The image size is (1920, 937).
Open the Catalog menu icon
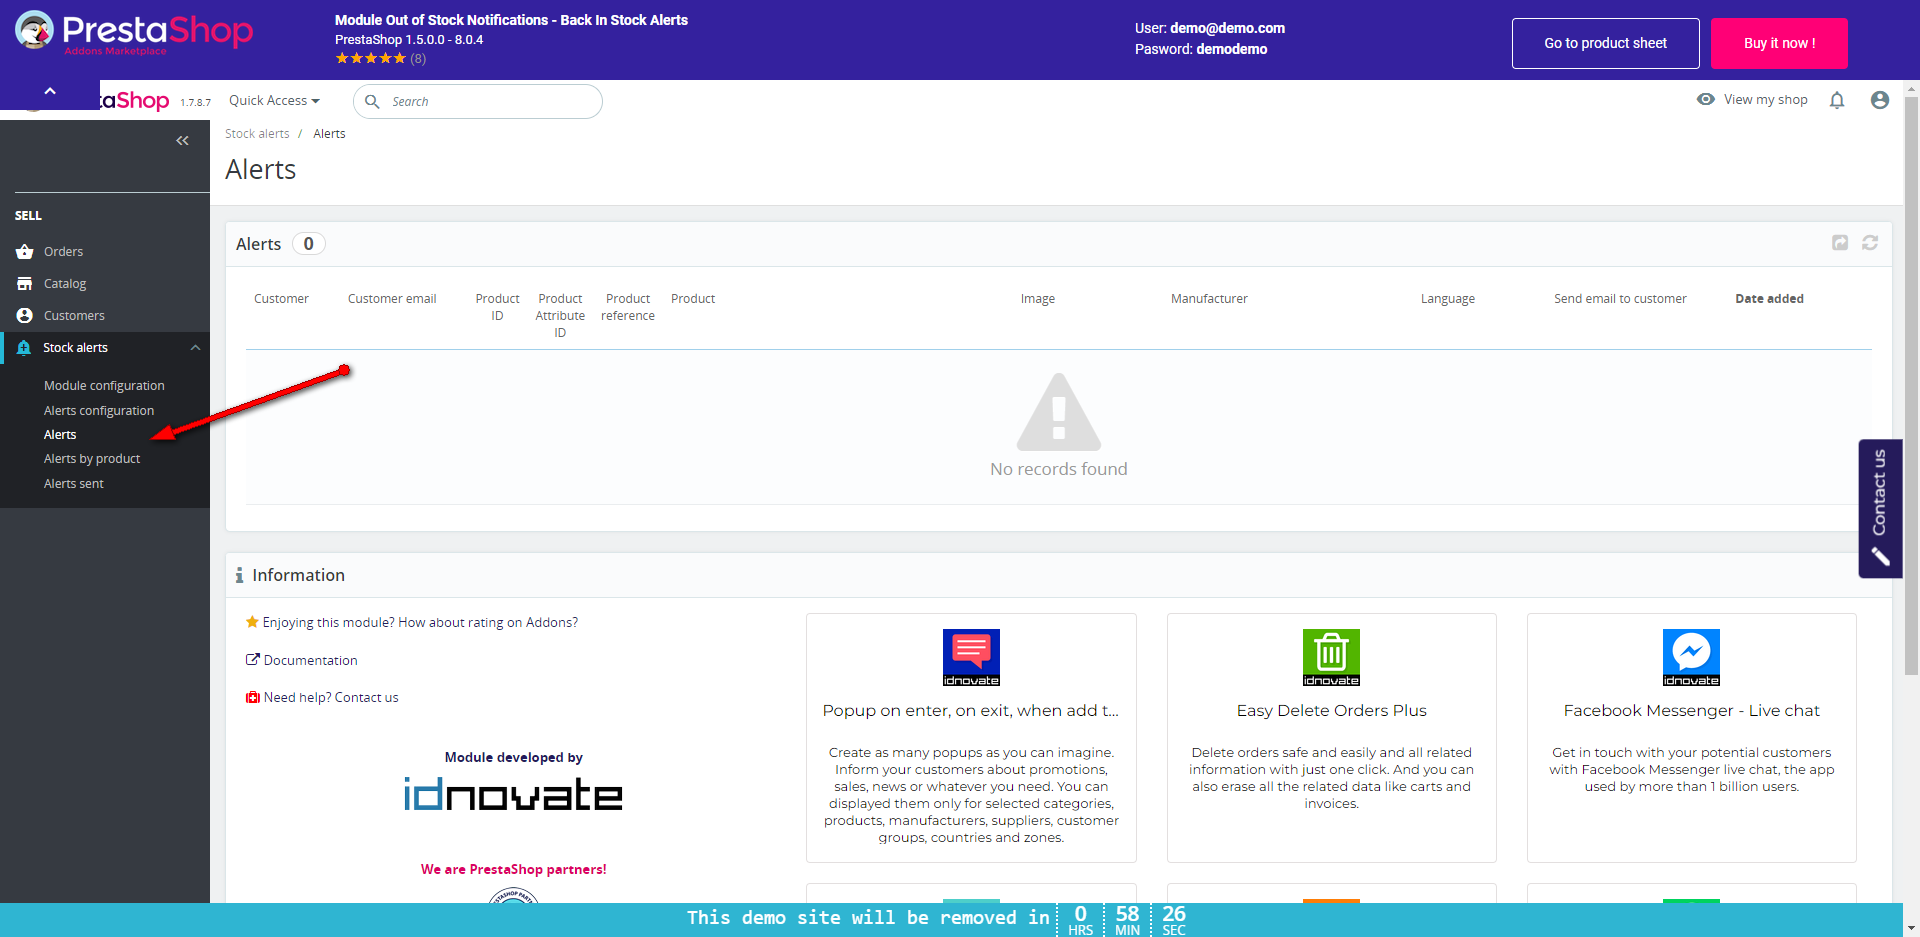pos(25,284)
